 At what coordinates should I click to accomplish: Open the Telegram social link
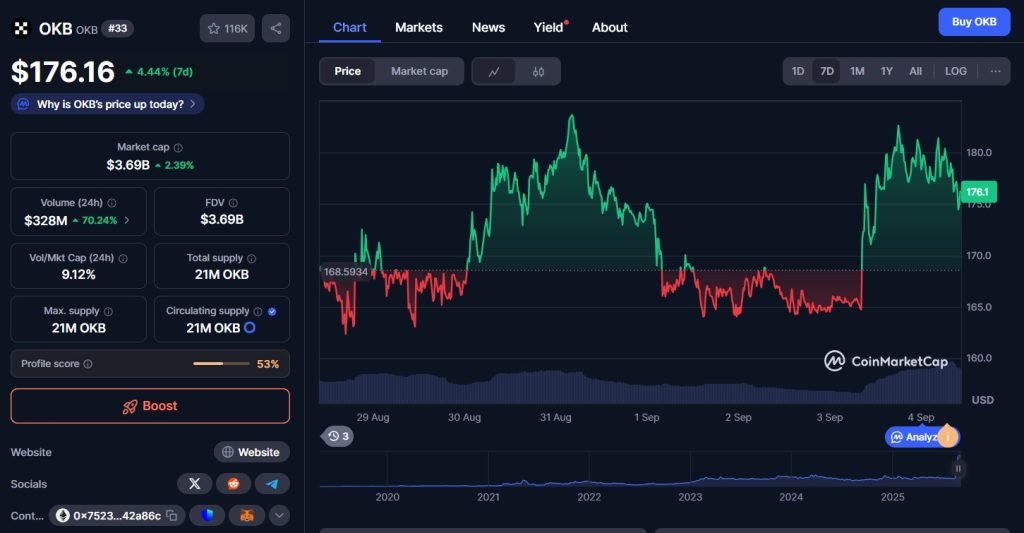[x=271, y=484]
